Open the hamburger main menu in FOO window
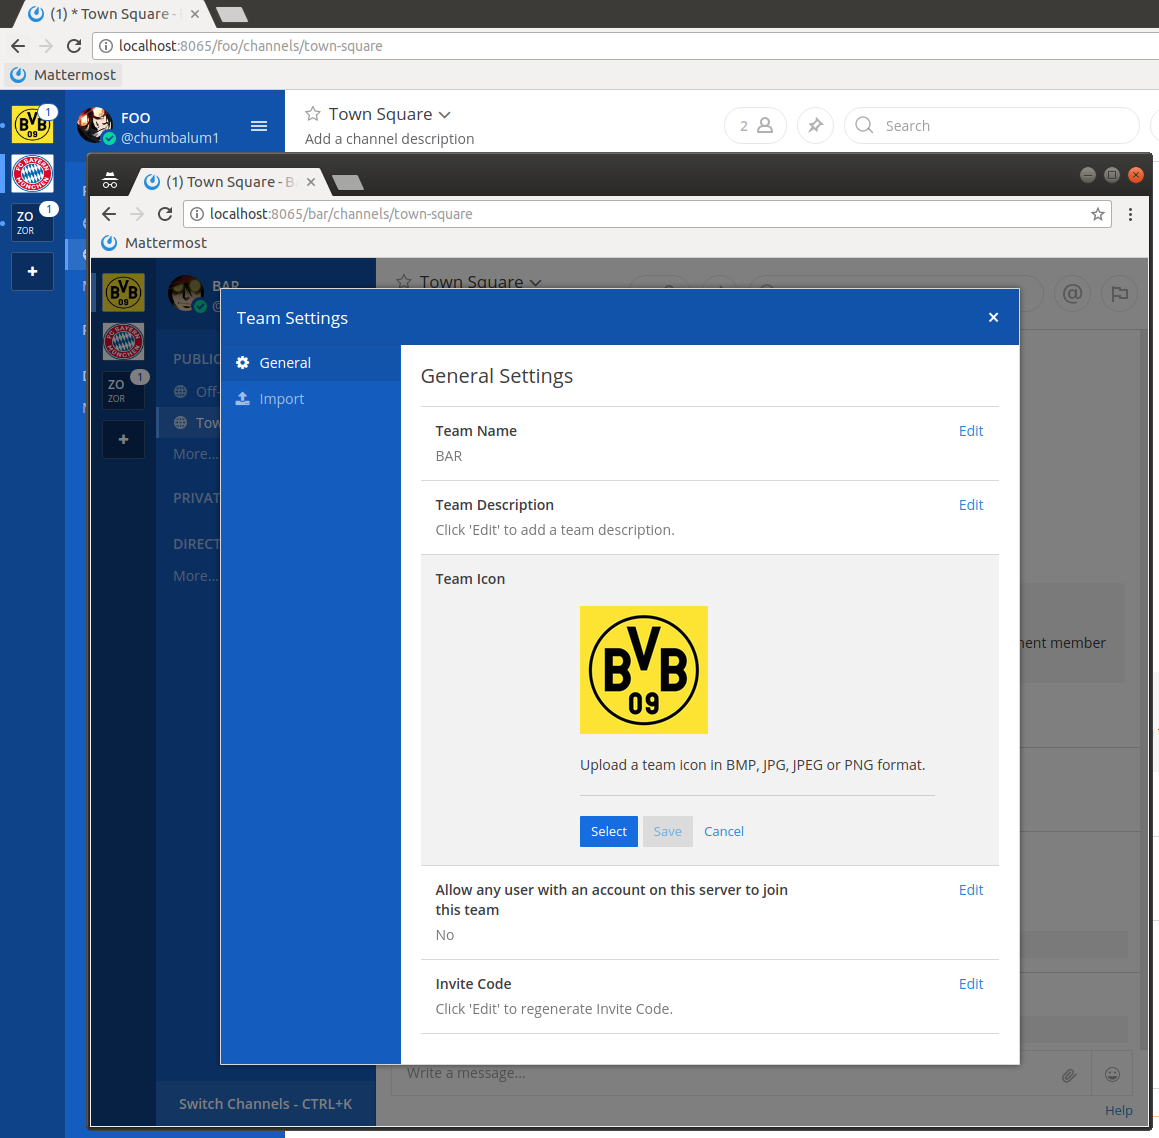 click(259, 126)
